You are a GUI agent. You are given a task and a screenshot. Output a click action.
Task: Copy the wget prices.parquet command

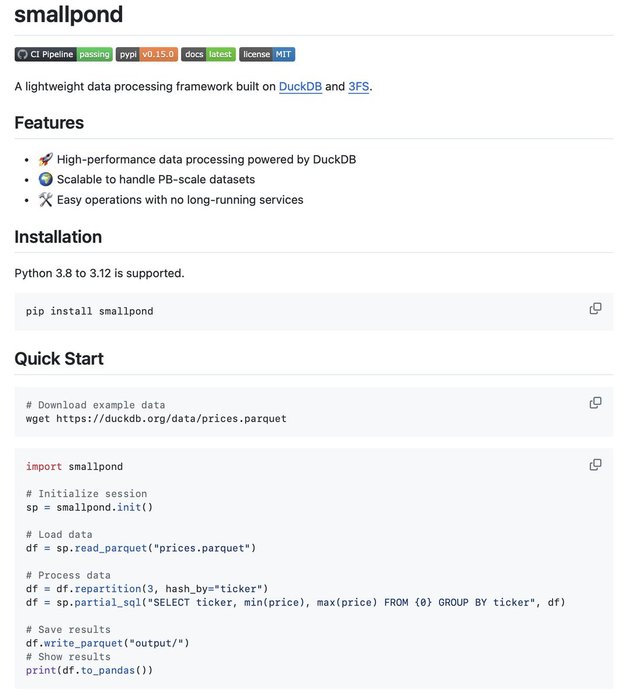click(x=595, y=403)
